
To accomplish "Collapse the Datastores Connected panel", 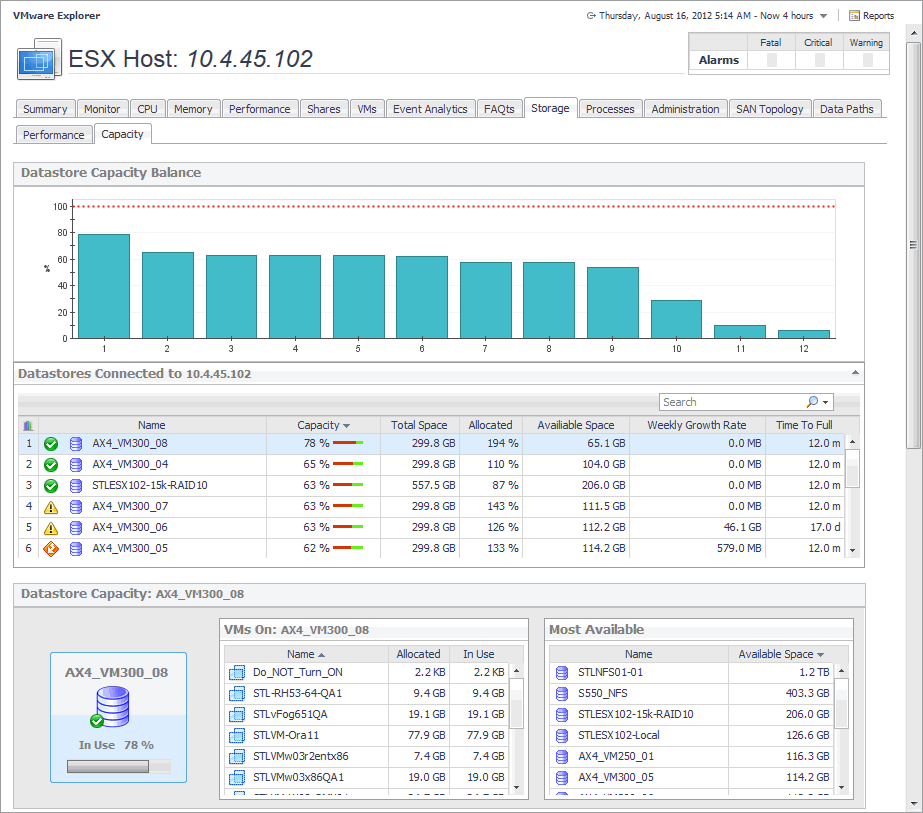I will (x=854, y=372).
